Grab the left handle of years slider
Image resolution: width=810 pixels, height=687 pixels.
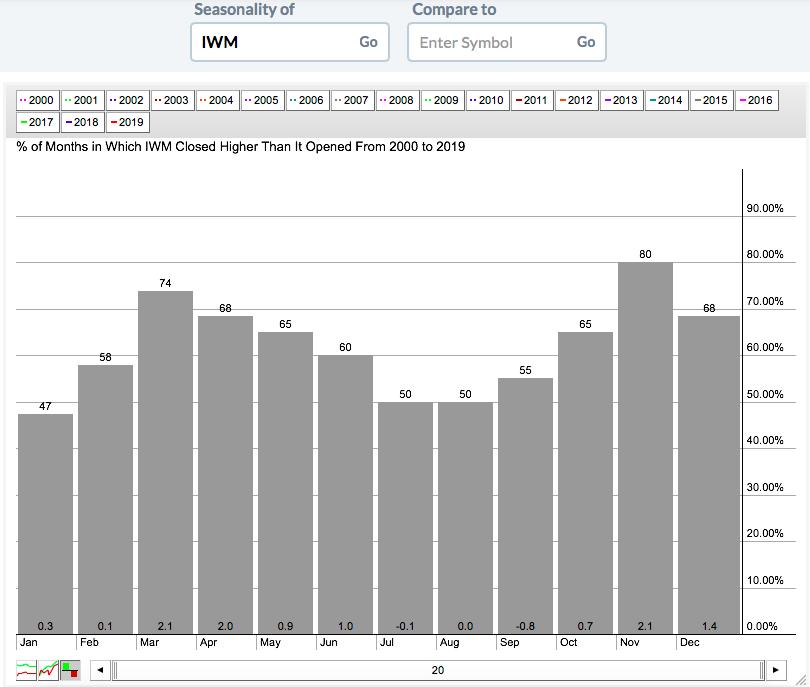[x=115, y=670]
